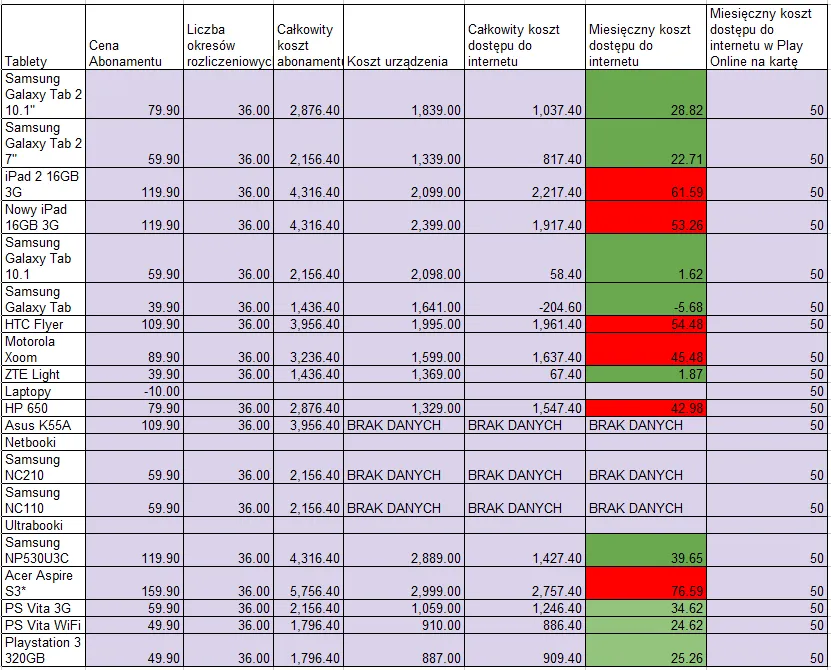
Task: Click the 67.40 internet cost cell
Action: (525, 374)
